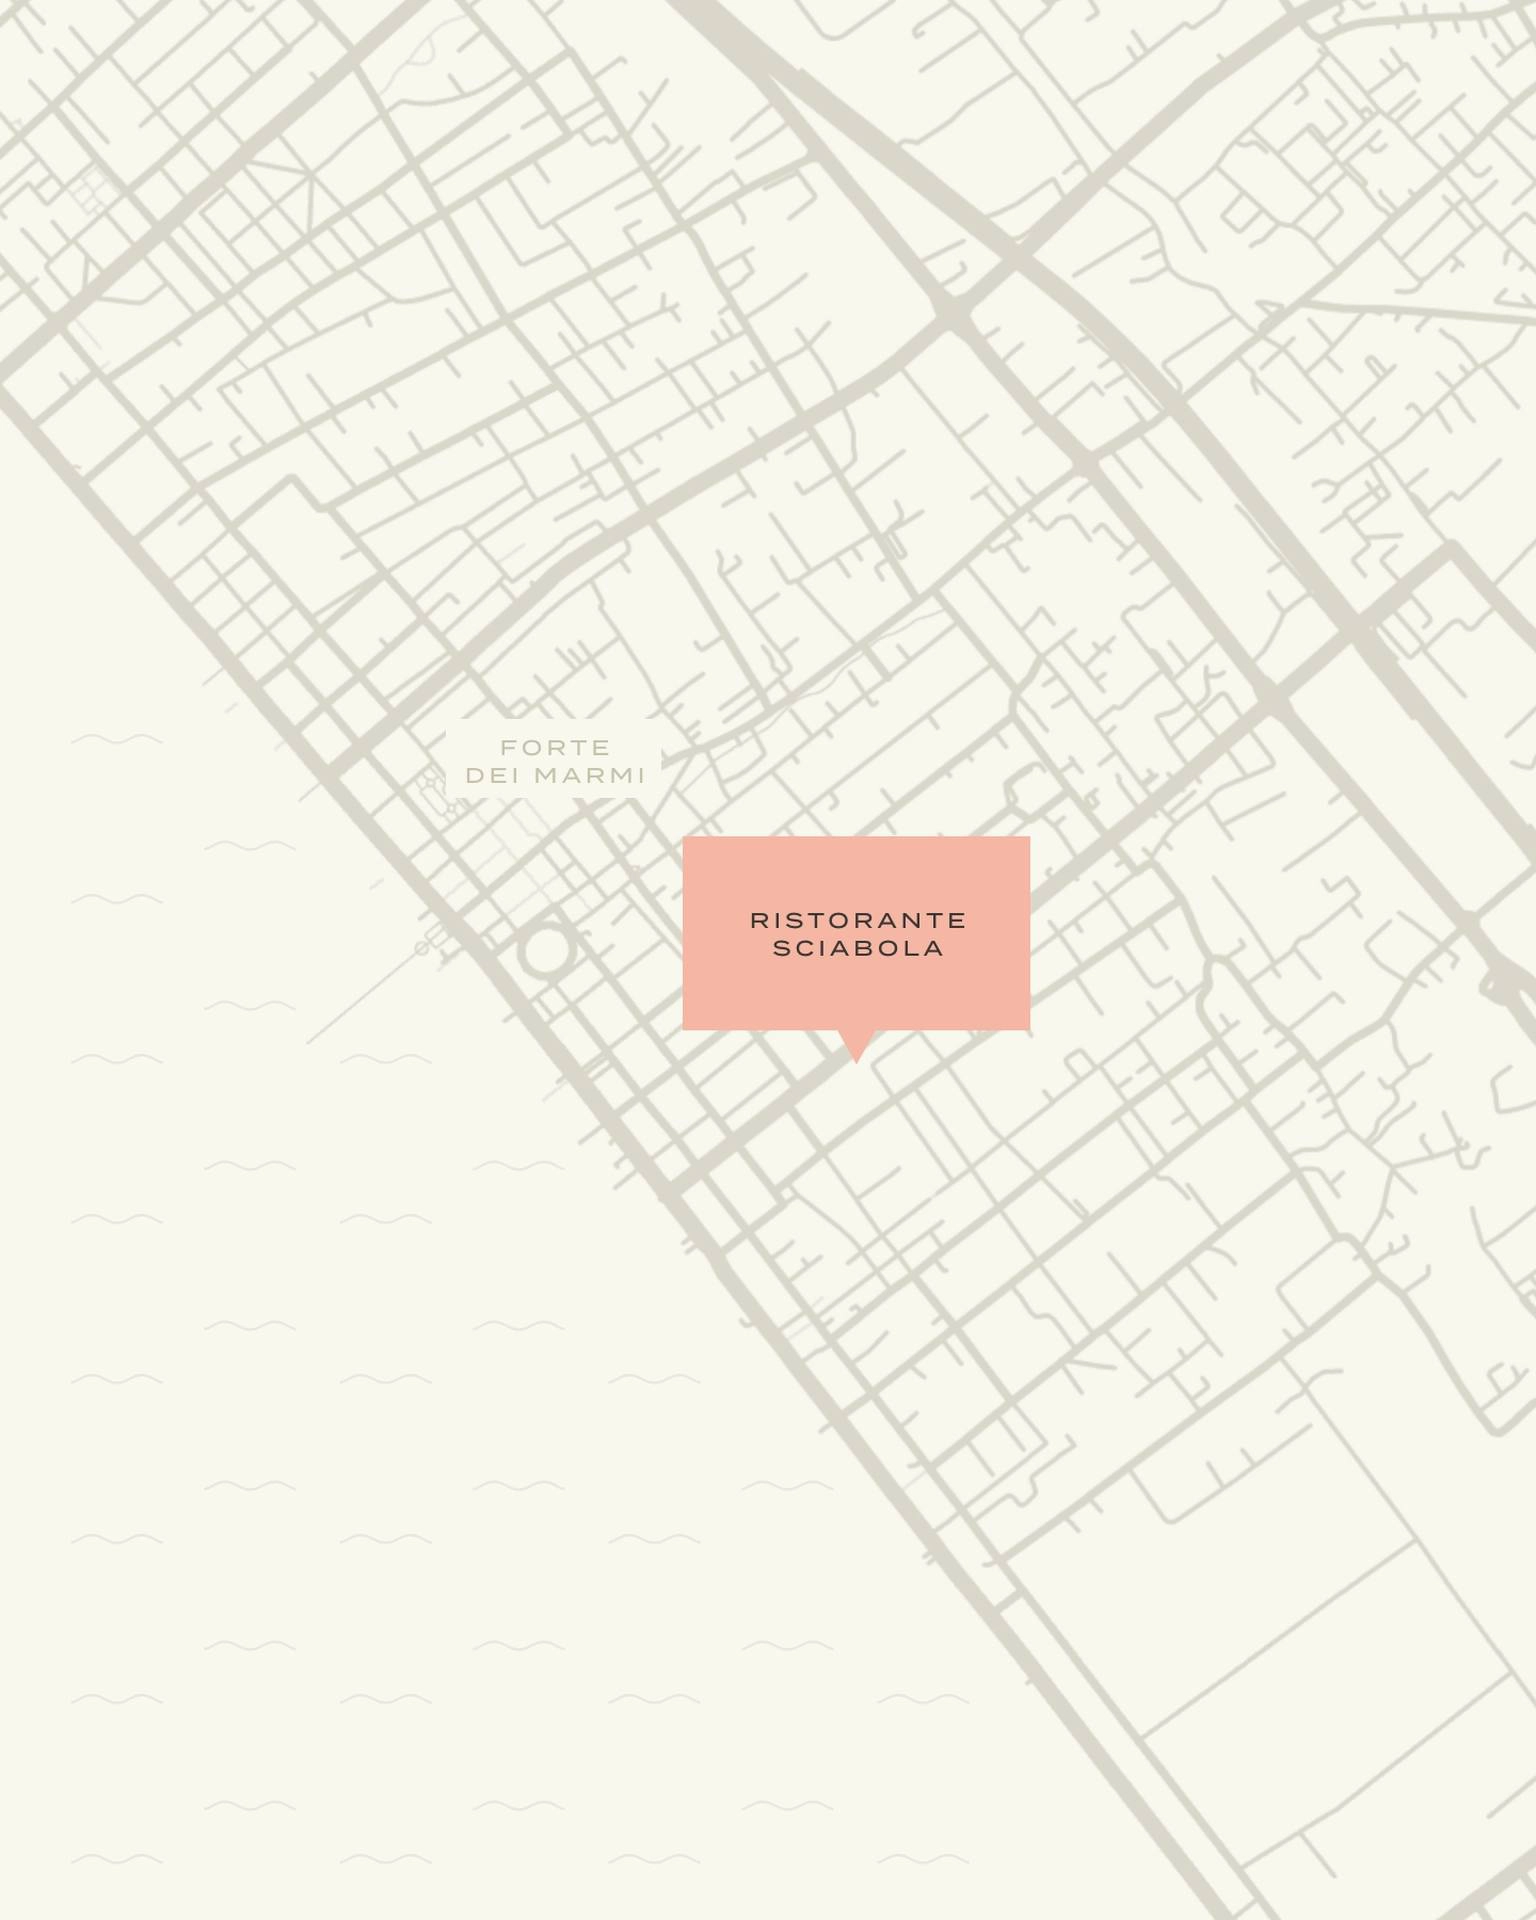Click the Forte dei Marmi label background box
The width and height of the screenshot is (1536, 1920).
pos(553,759)
